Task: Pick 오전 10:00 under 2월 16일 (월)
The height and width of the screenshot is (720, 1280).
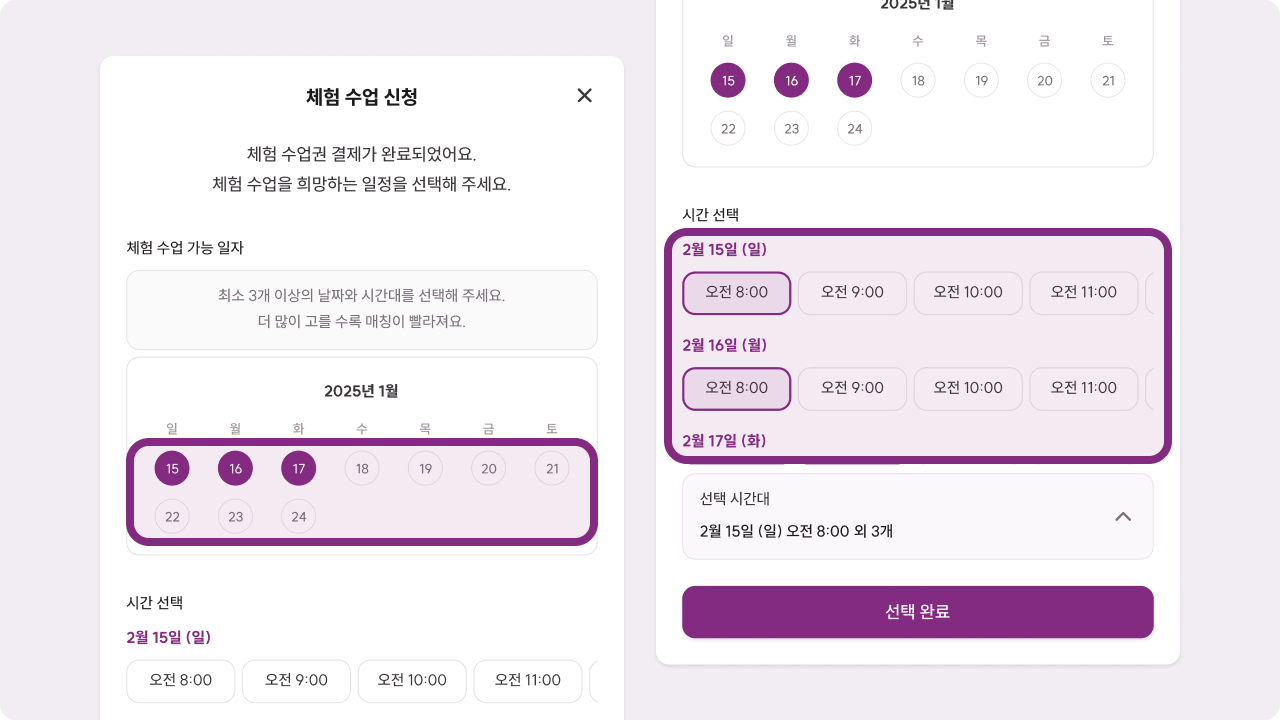Action: [968, 388]
